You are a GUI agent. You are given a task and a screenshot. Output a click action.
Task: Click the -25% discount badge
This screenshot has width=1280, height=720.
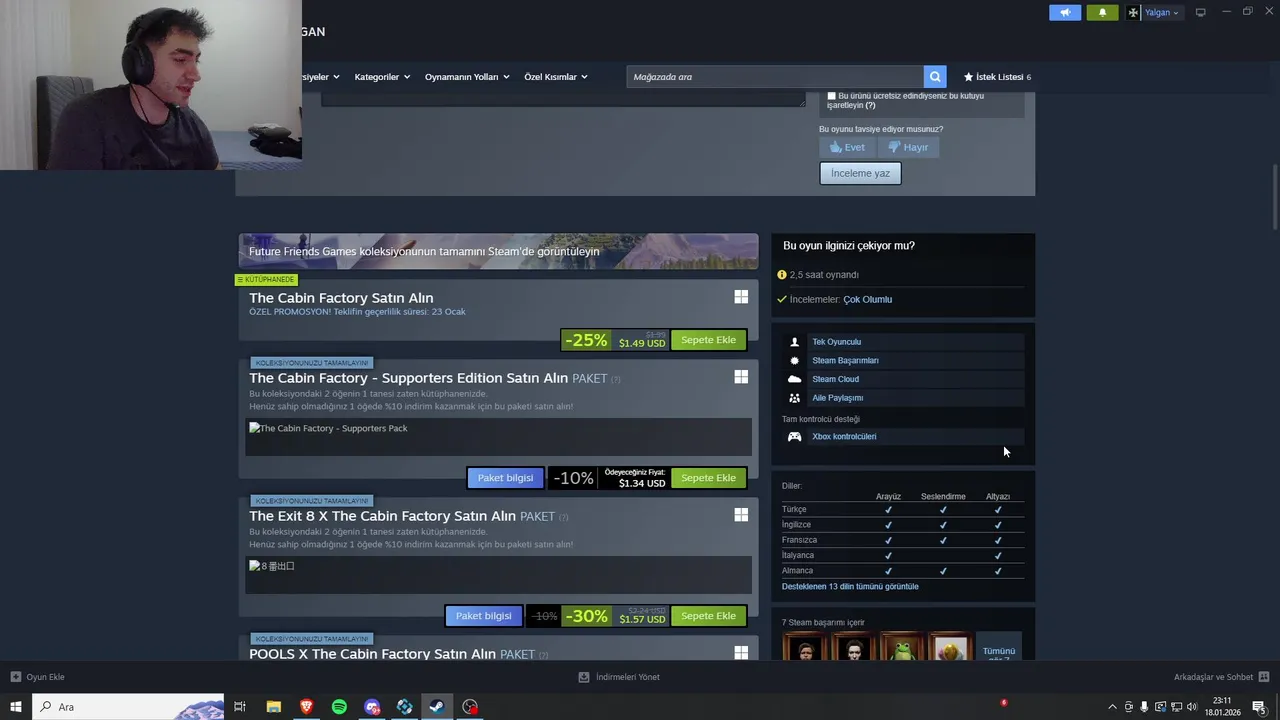586,340
